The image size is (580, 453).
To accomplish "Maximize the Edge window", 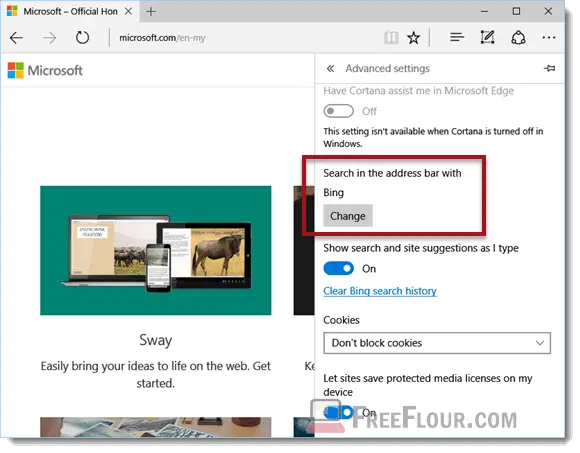I will point(516,11).
